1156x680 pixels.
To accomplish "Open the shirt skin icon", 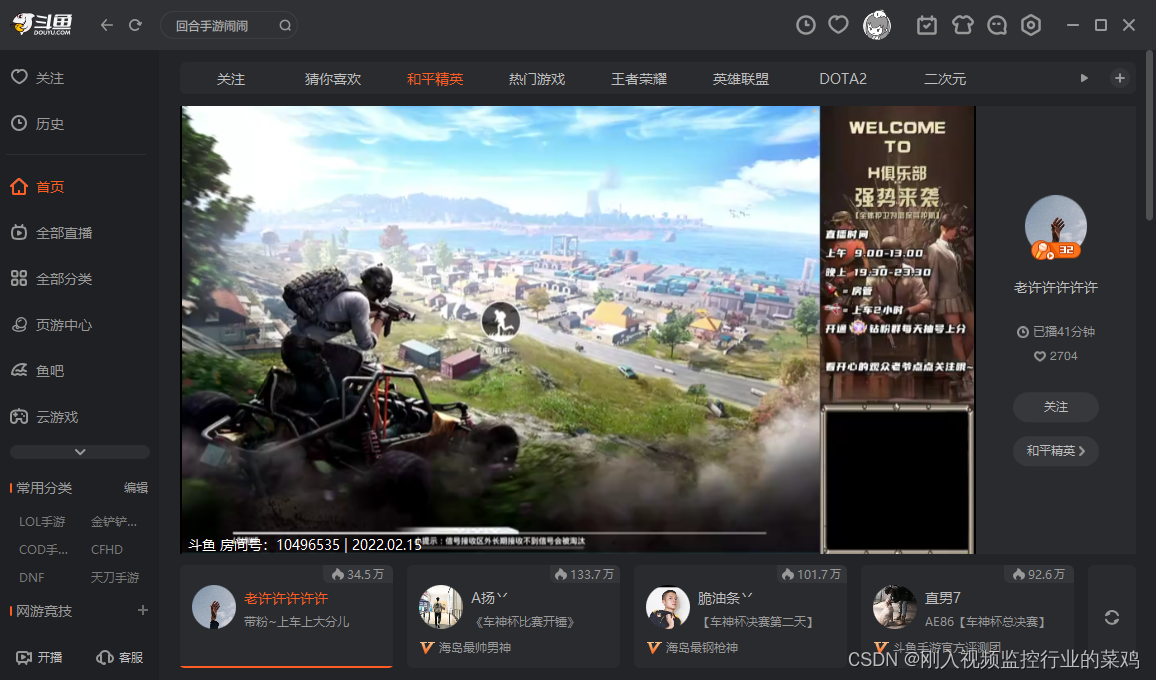I will [963, 25].
